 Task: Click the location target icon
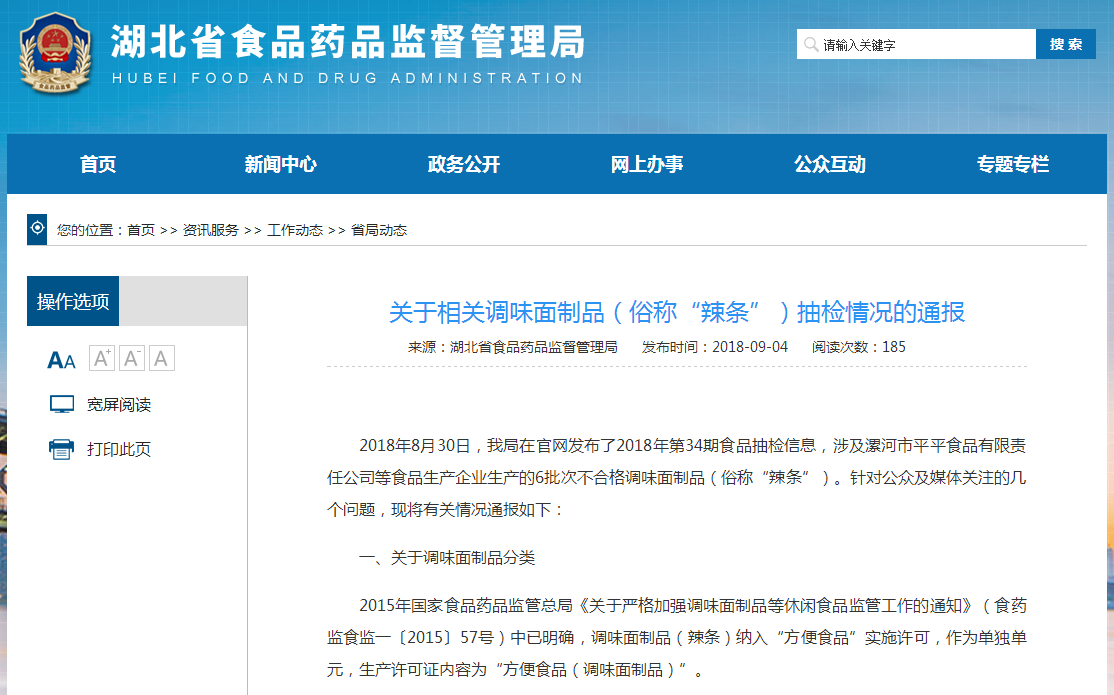(x=37, y=229)
